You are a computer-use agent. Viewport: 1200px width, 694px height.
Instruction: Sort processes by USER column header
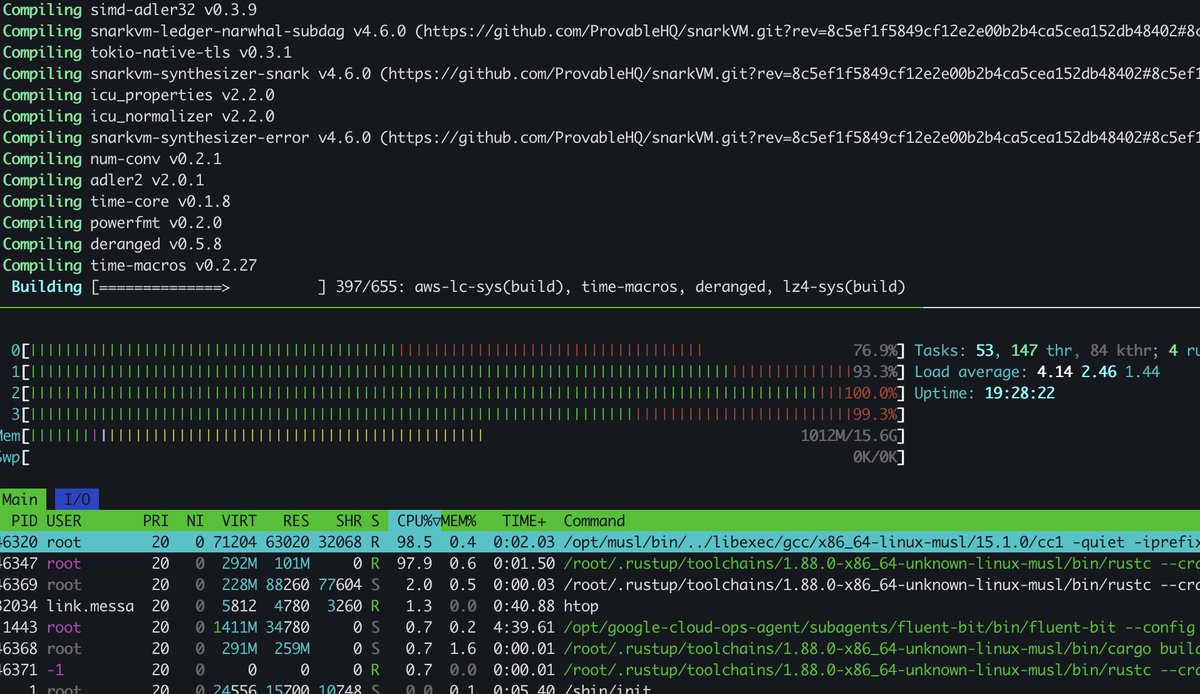click(64, 520)
